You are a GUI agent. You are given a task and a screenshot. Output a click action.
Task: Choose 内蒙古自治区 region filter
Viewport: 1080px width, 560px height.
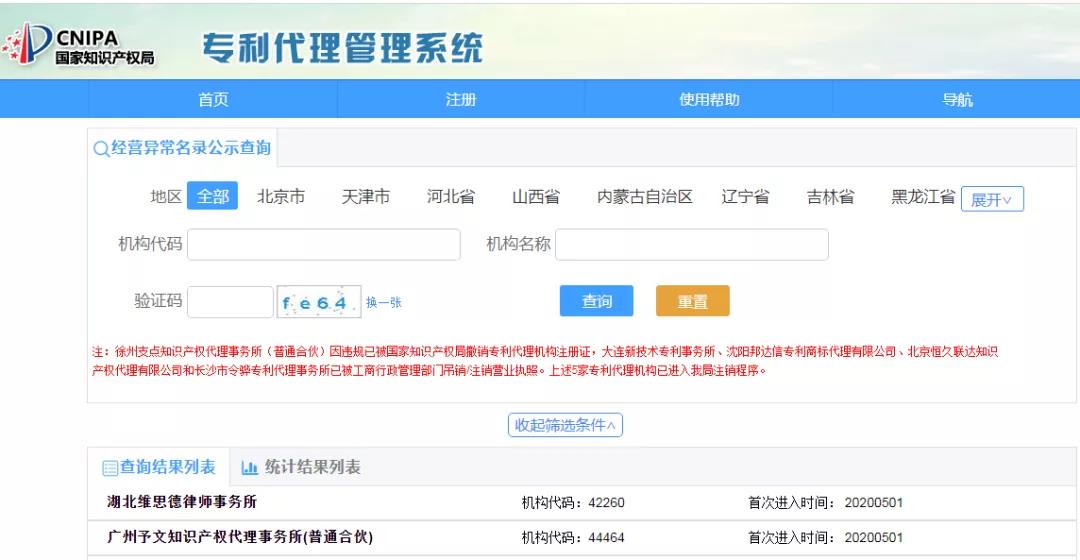[644, 197]
